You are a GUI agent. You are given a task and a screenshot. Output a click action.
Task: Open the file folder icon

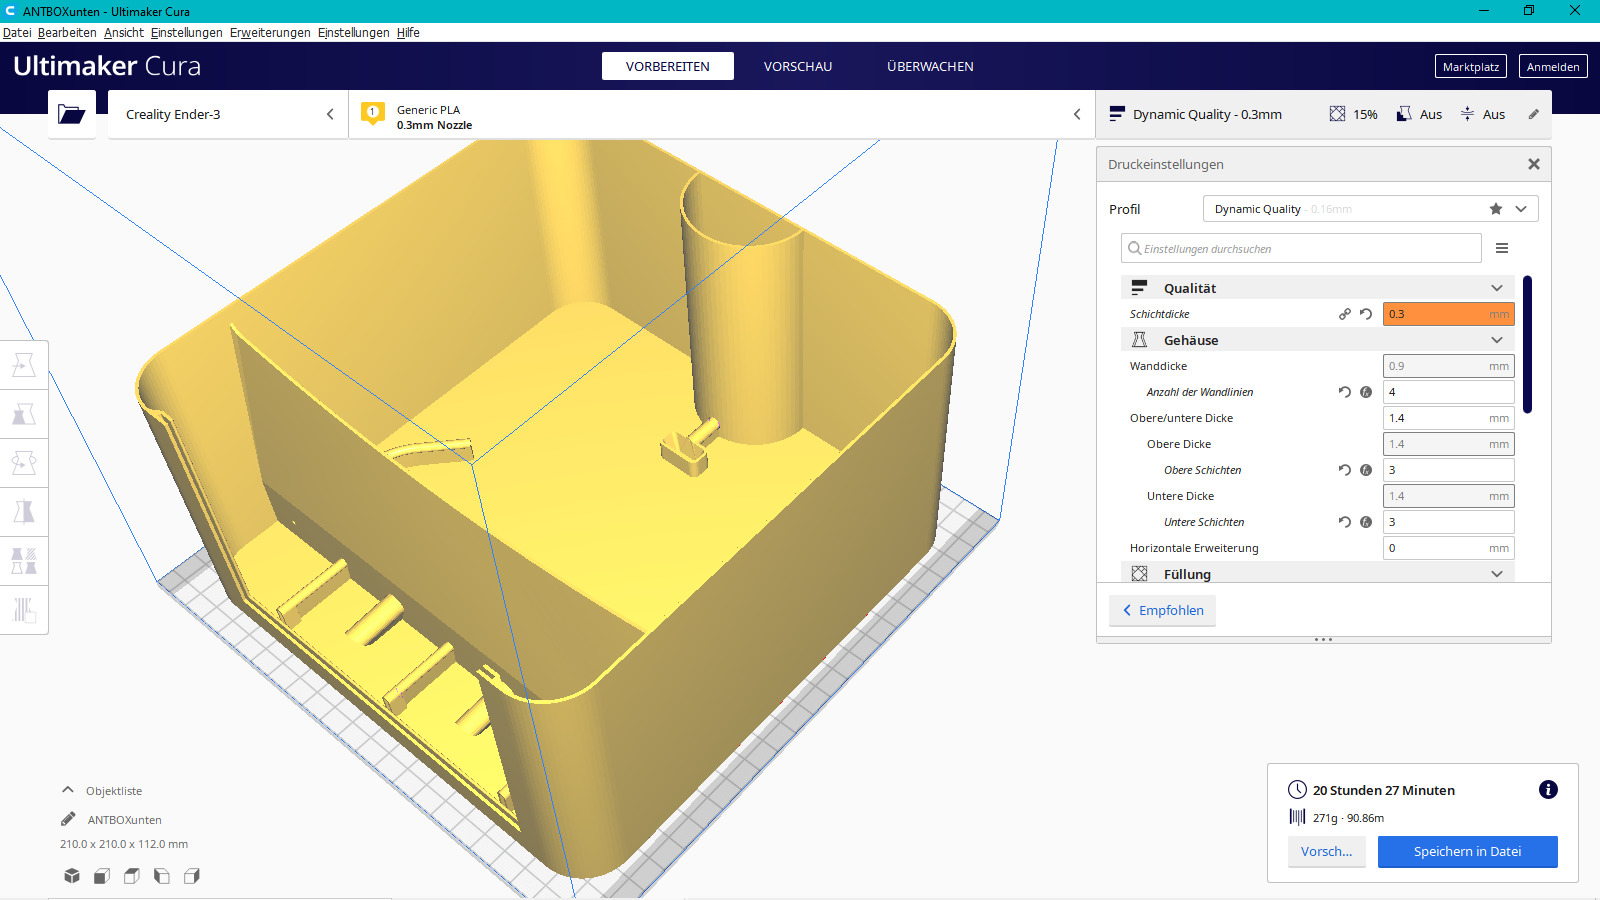click(x=71, y=114)
